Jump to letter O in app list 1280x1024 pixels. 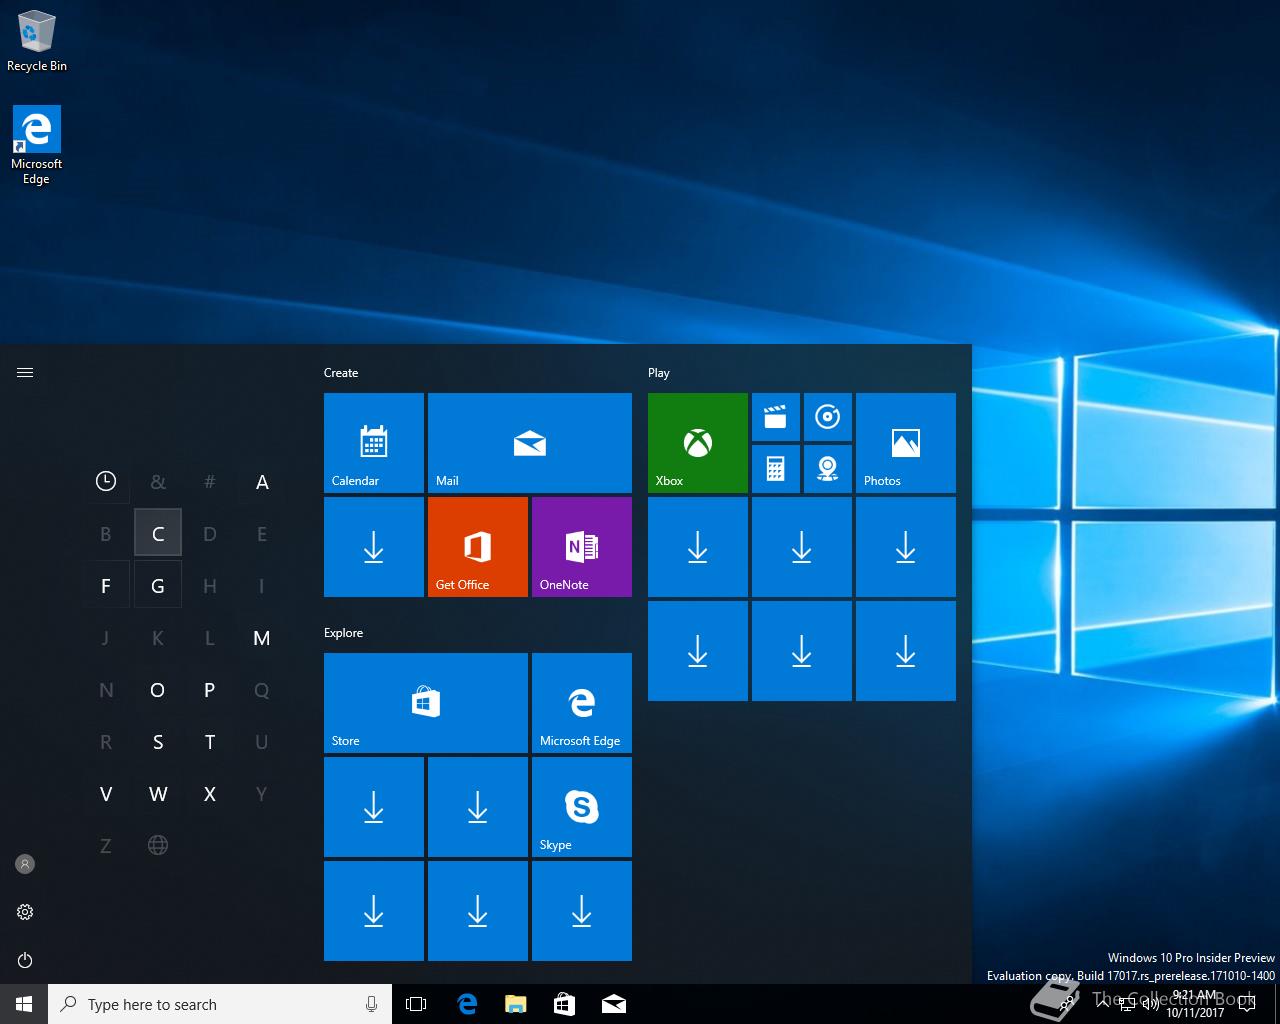click(158, 690)
